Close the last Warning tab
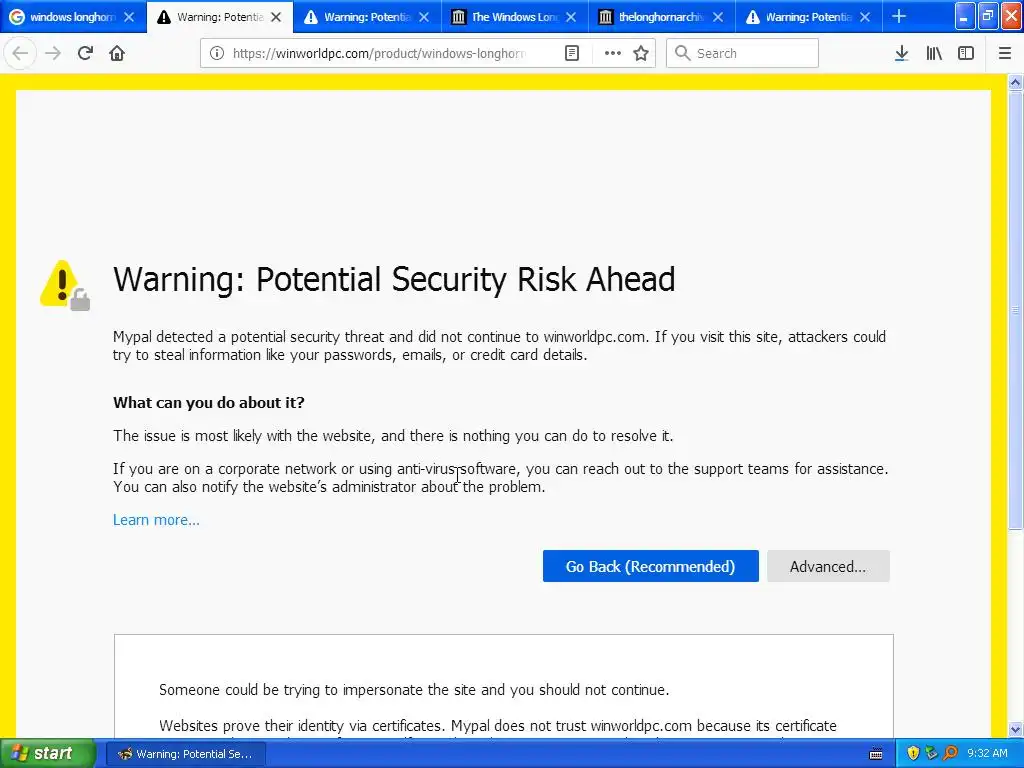The height and width of the screenshot is (768, 1024). [x=865, y=17]
